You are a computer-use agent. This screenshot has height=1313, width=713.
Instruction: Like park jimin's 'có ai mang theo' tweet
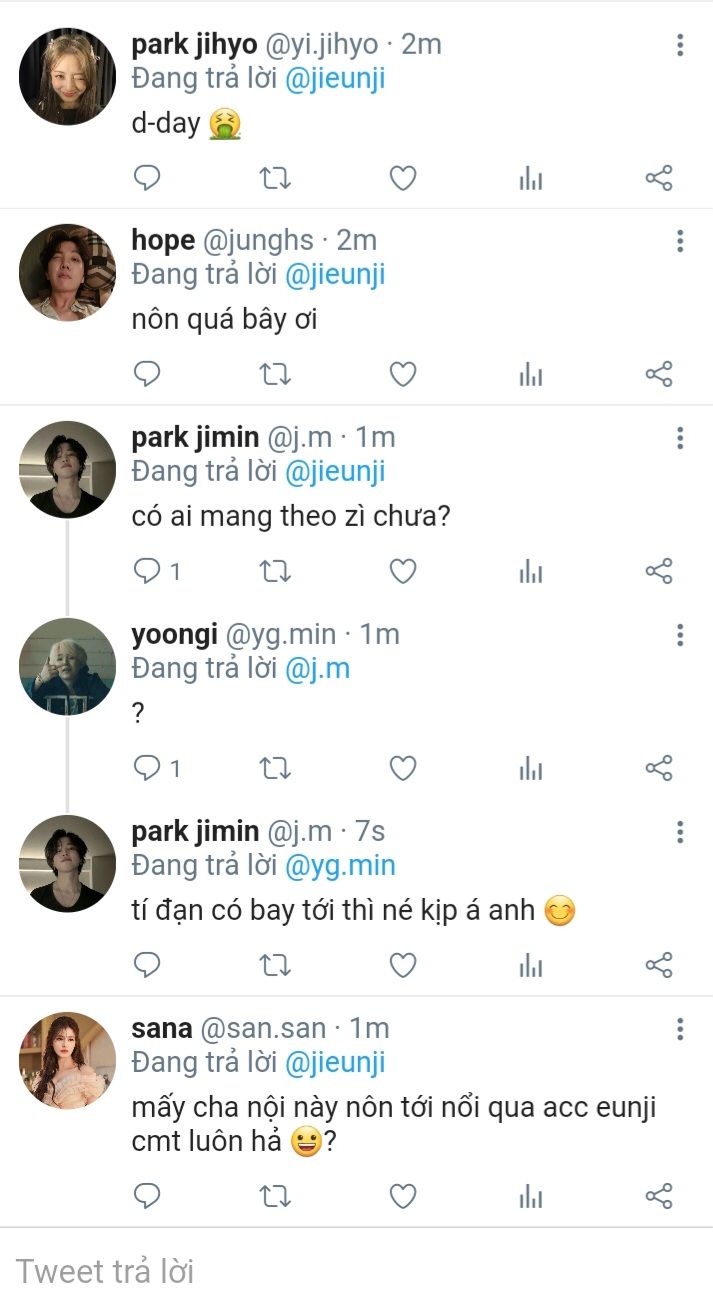(x=402, y=571)
